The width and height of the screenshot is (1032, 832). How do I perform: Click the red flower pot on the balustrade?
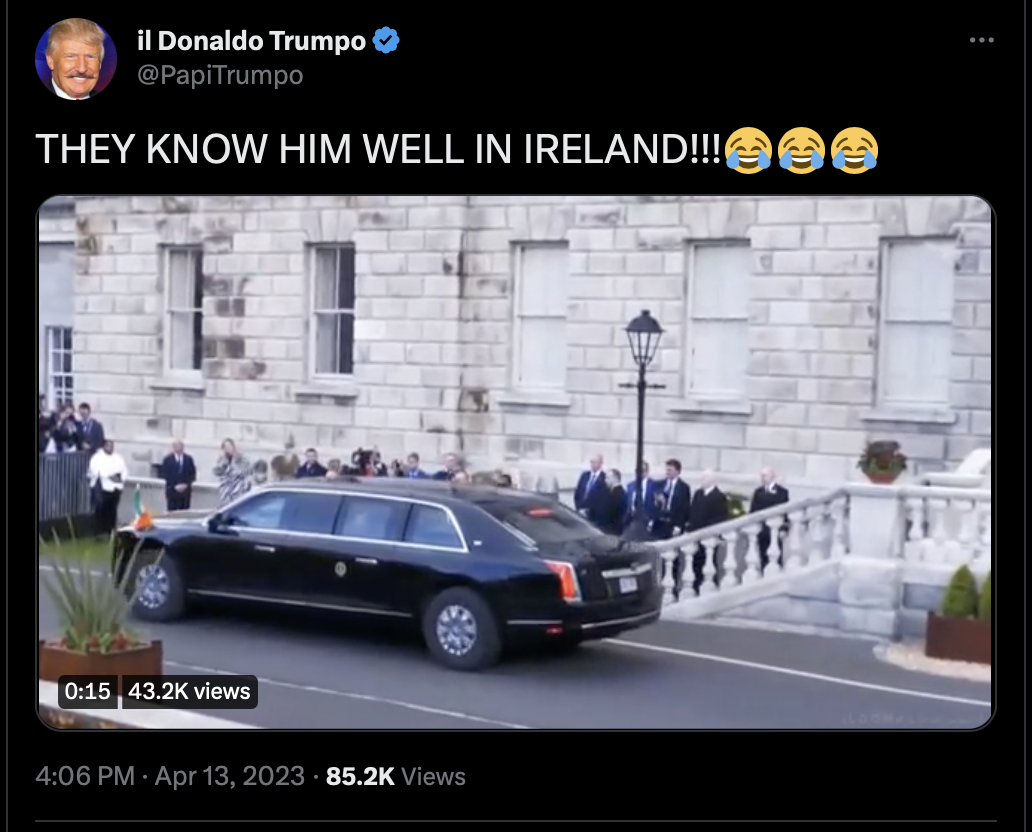(881, 461)
